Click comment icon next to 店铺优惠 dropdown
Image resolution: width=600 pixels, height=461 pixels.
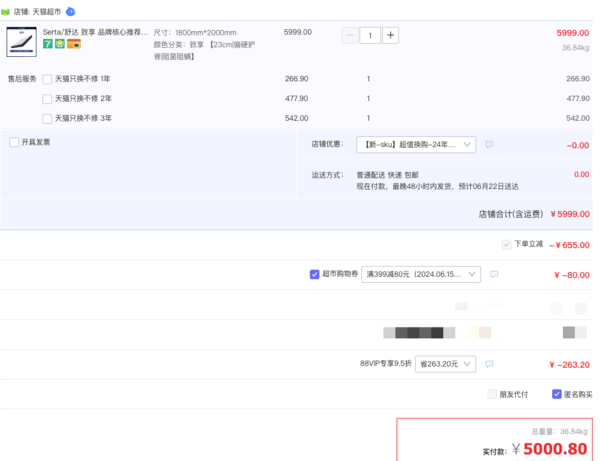(x=489, y=145)
